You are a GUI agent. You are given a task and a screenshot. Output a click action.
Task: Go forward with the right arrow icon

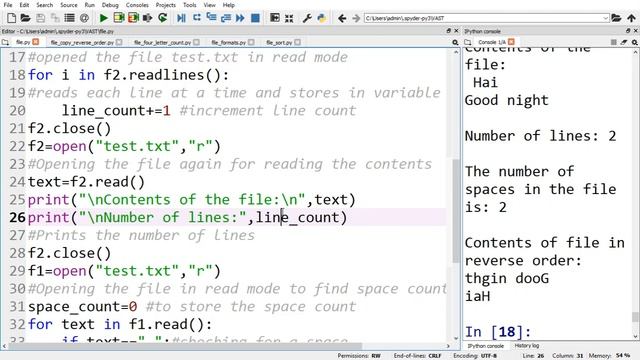356,18
